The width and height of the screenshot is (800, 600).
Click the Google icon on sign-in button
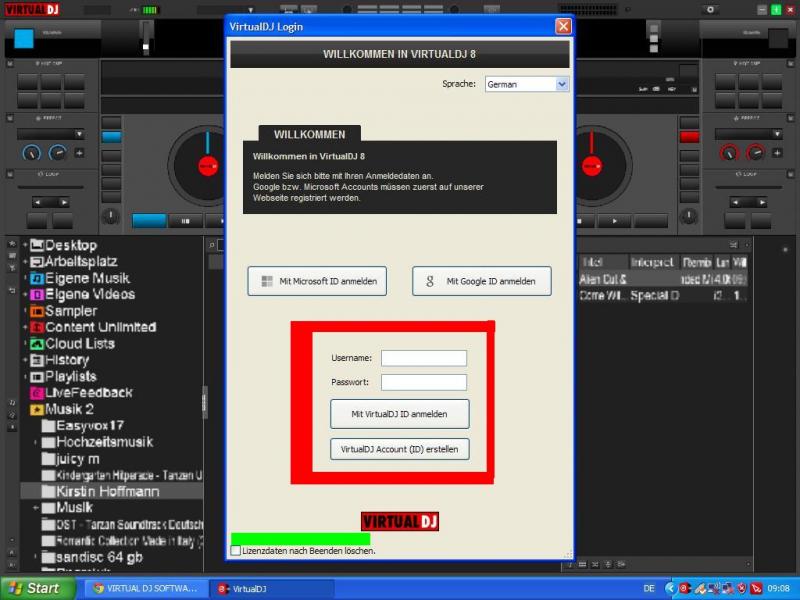coord(430,282)
